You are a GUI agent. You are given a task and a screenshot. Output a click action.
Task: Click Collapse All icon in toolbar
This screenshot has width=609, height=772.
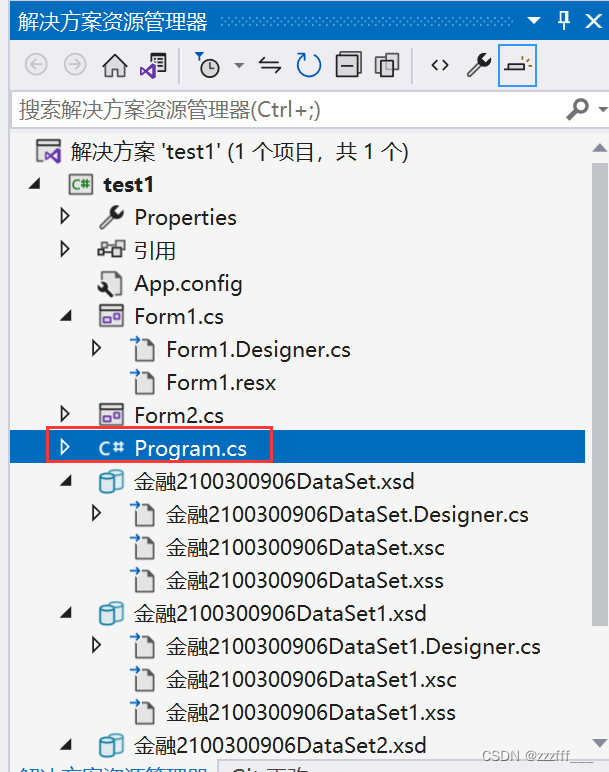pyautogui.click(x=348, y=65)
